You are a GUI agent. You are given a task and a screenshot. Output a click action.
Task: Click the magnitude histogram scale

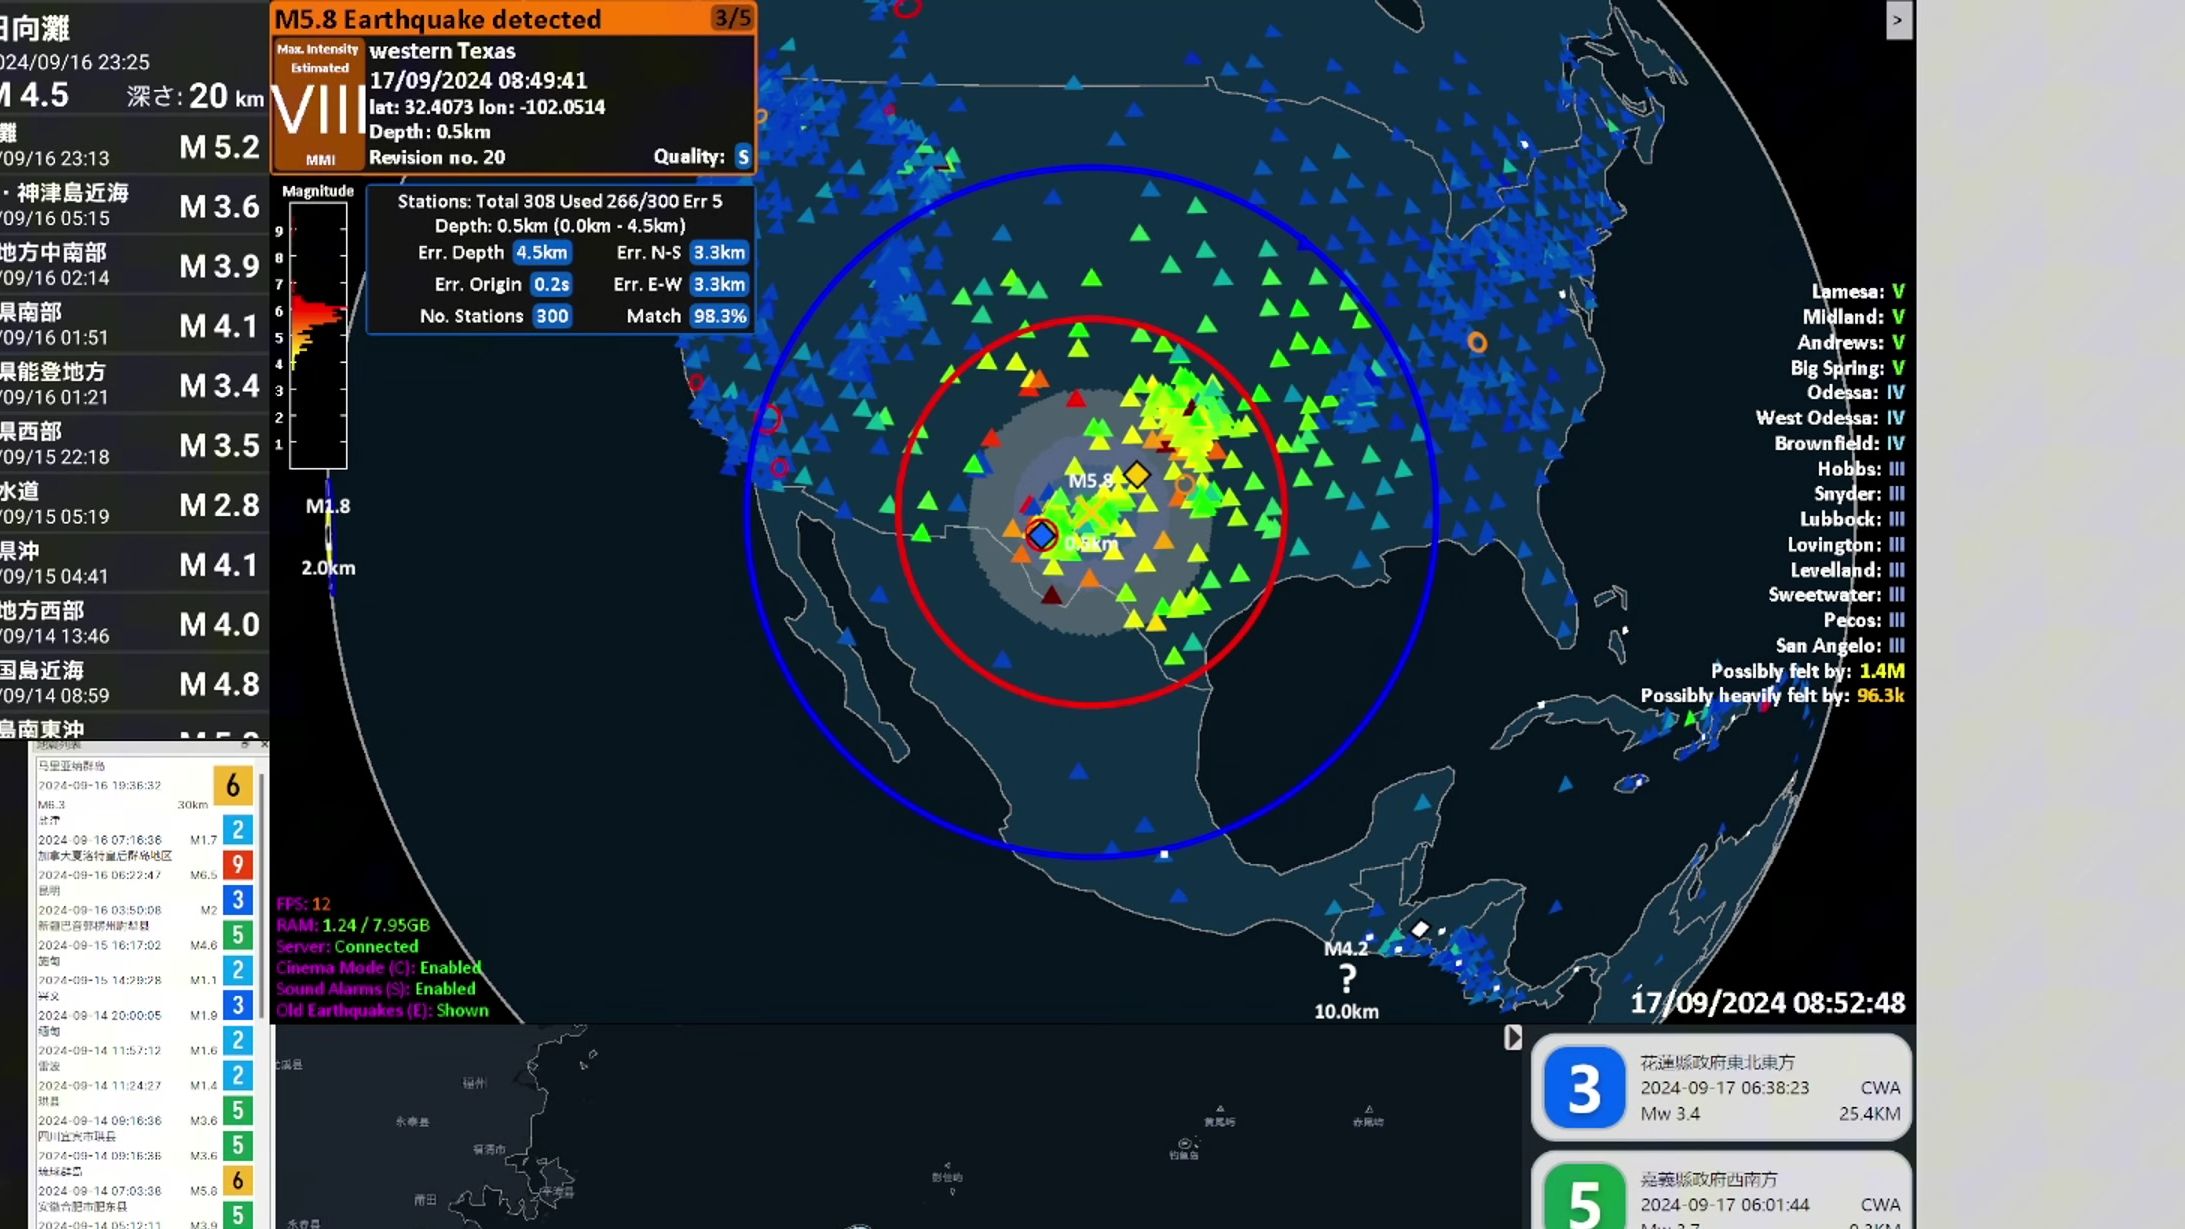pyautogui.click(x=318, y=335)
